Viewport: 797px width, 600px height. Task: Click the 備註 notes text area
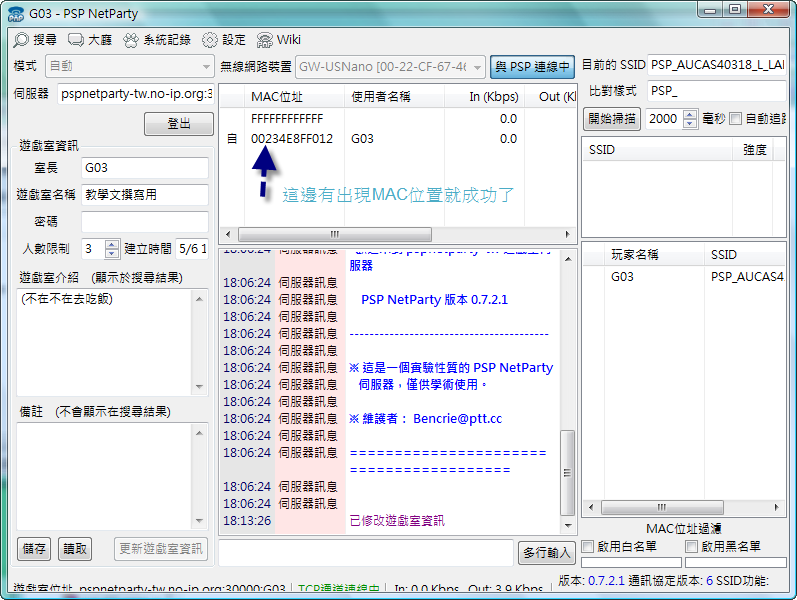pyautogui.click(x=106, y=476)
